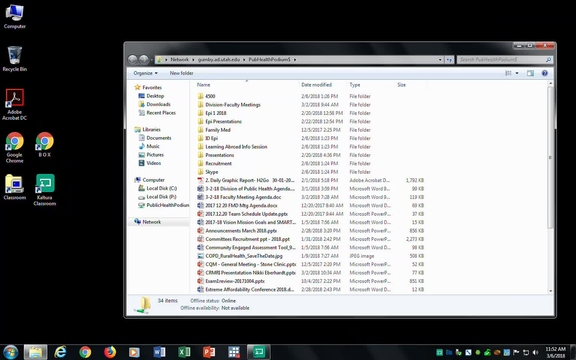Select Desktop under Favorites

tap(151, 96)
